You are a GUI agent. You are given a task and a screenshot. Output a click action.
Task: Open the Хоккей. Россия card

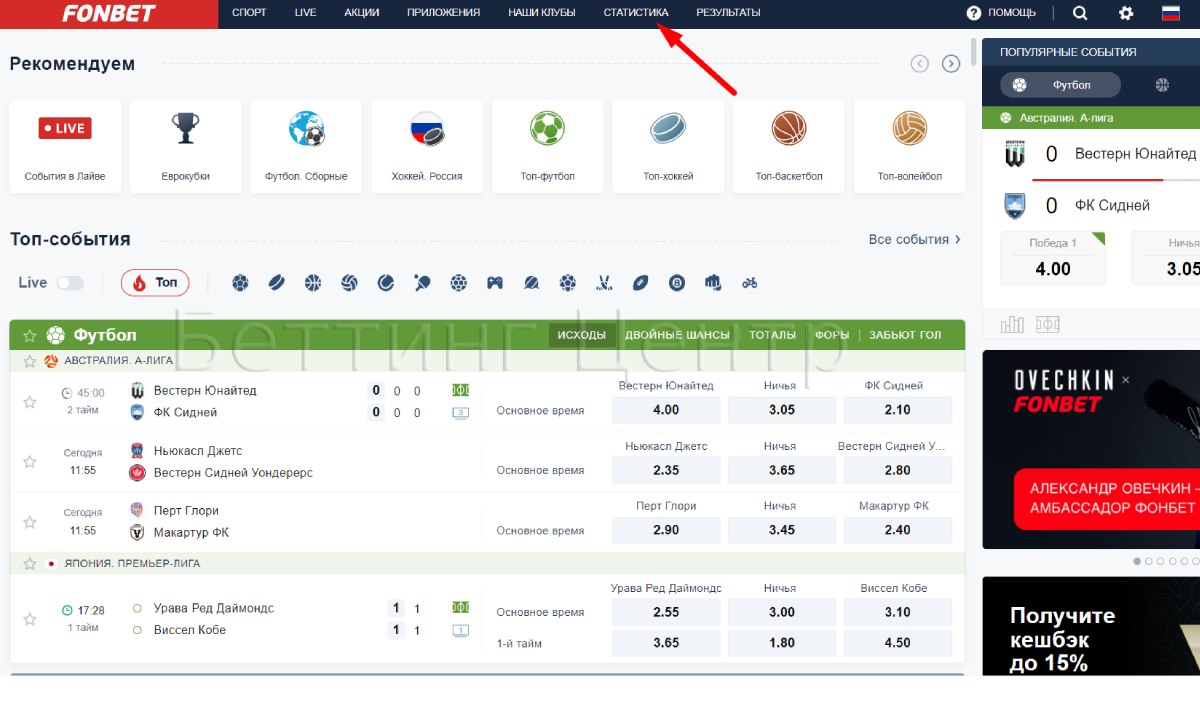click(x=427, y=146)
